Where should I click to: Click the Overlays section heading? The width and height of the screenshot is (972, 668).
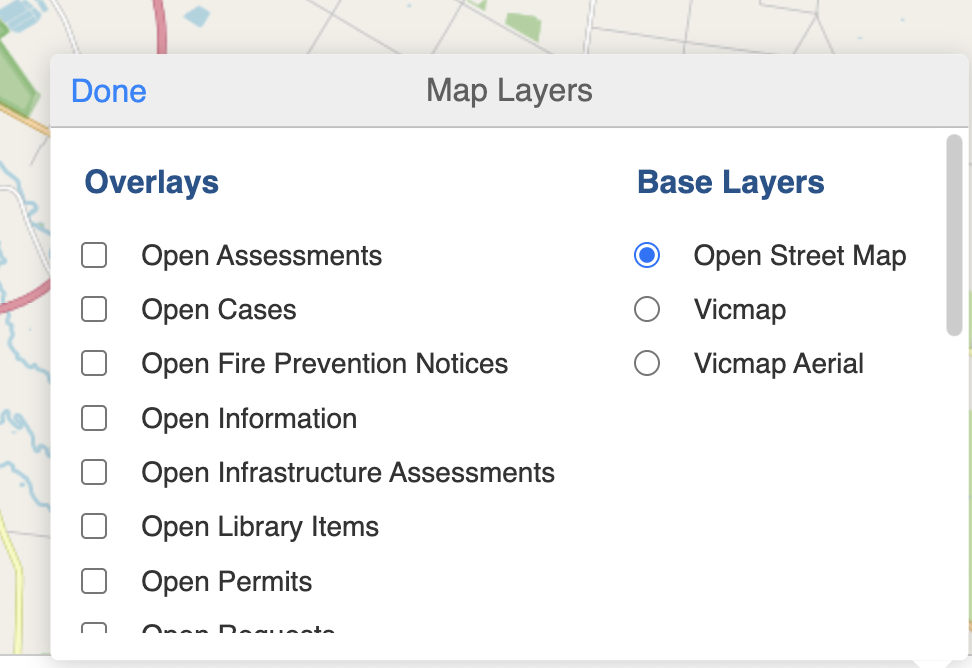pos(151,182)
